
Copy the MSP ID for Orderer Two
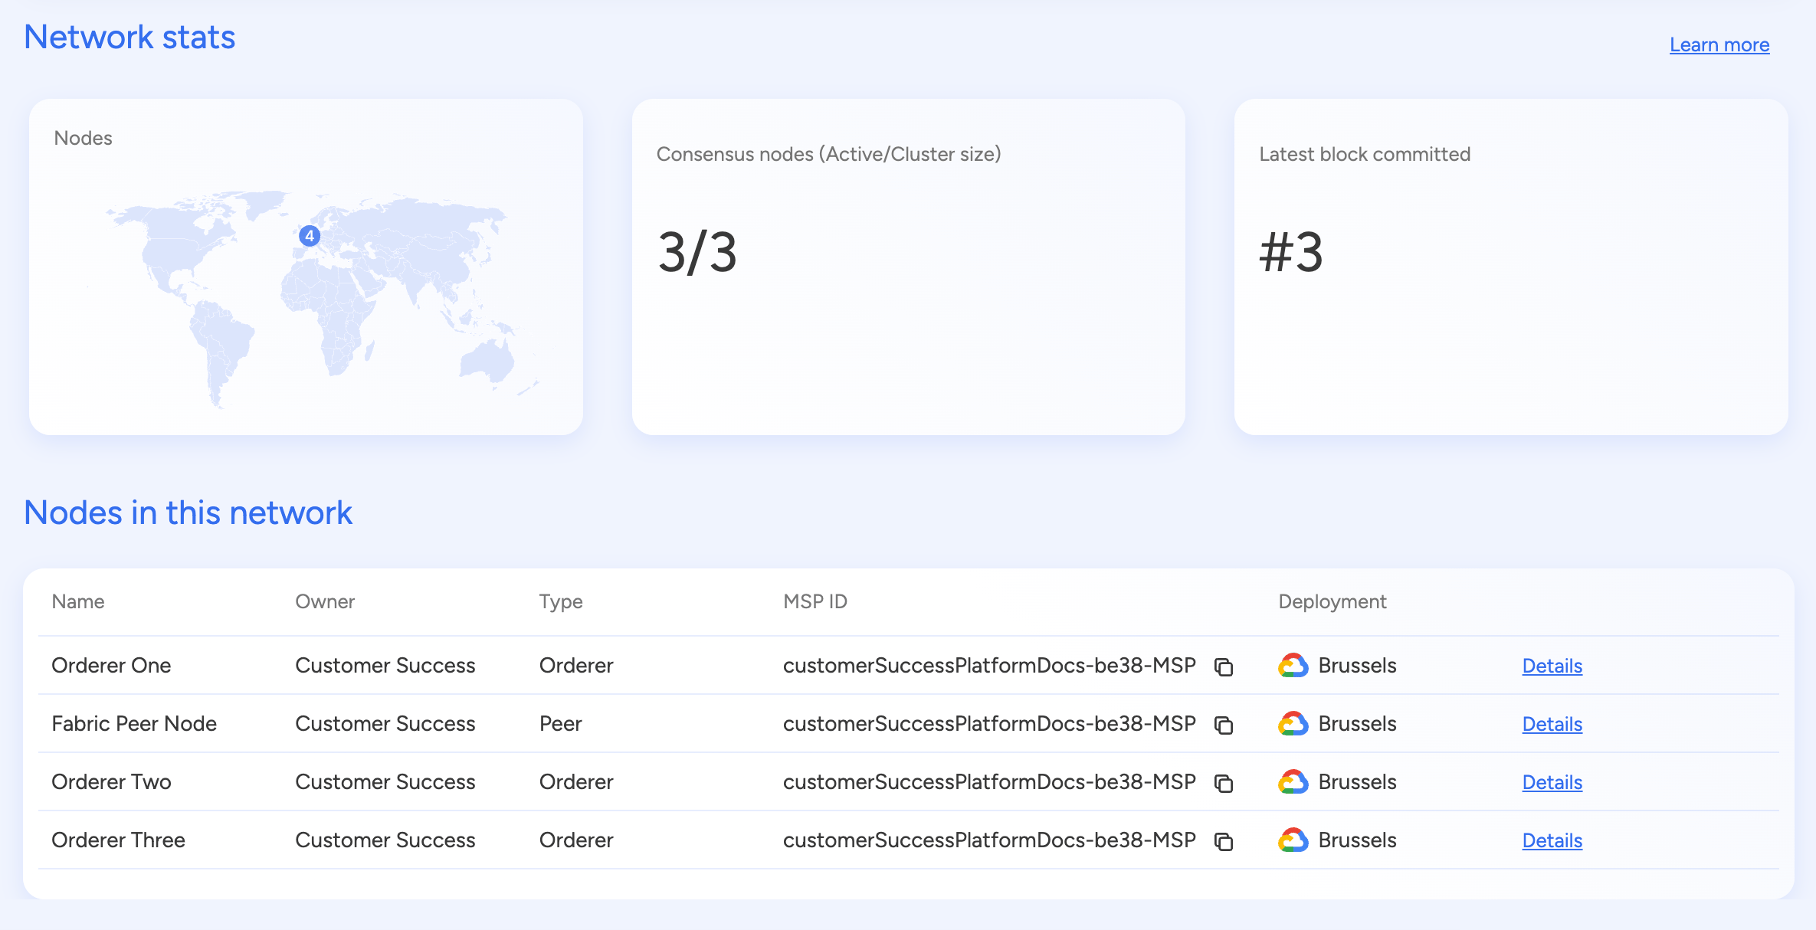tap(1224, 783)
